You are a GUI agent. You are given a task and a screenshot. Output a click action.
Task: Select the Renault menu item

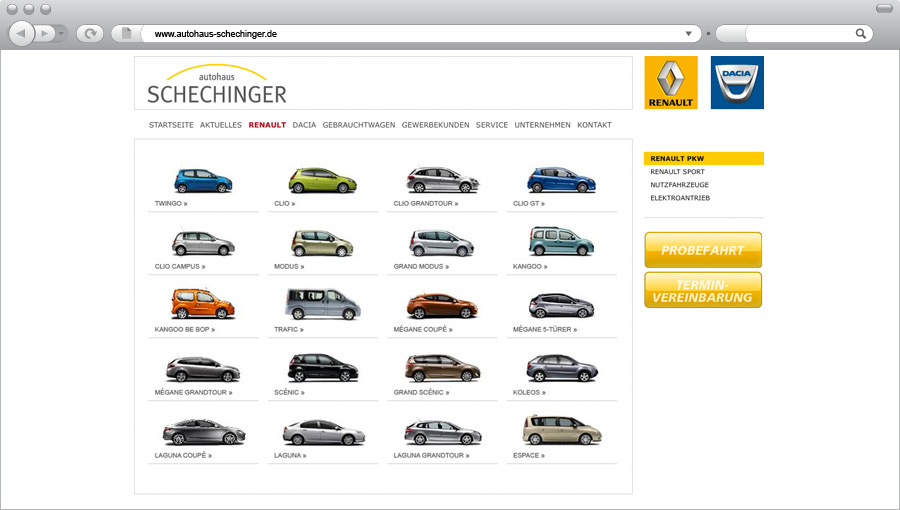pyautogui.click(x=267, y=124)
